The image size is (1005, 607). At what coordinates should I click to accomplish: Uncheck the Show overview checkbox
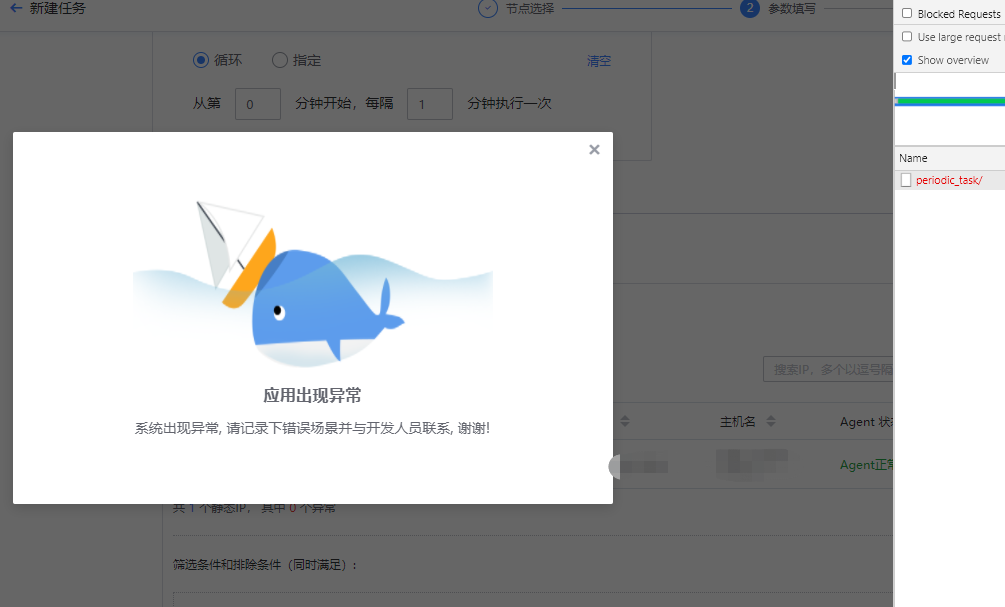907,60
